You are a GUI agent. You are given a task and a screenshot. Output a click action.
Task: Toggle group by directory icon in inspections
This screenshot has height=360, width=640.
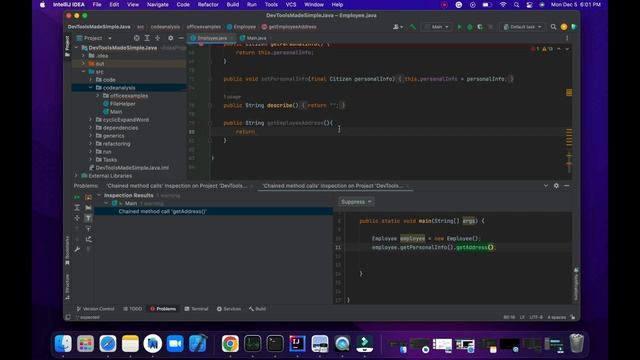[89, 208]
